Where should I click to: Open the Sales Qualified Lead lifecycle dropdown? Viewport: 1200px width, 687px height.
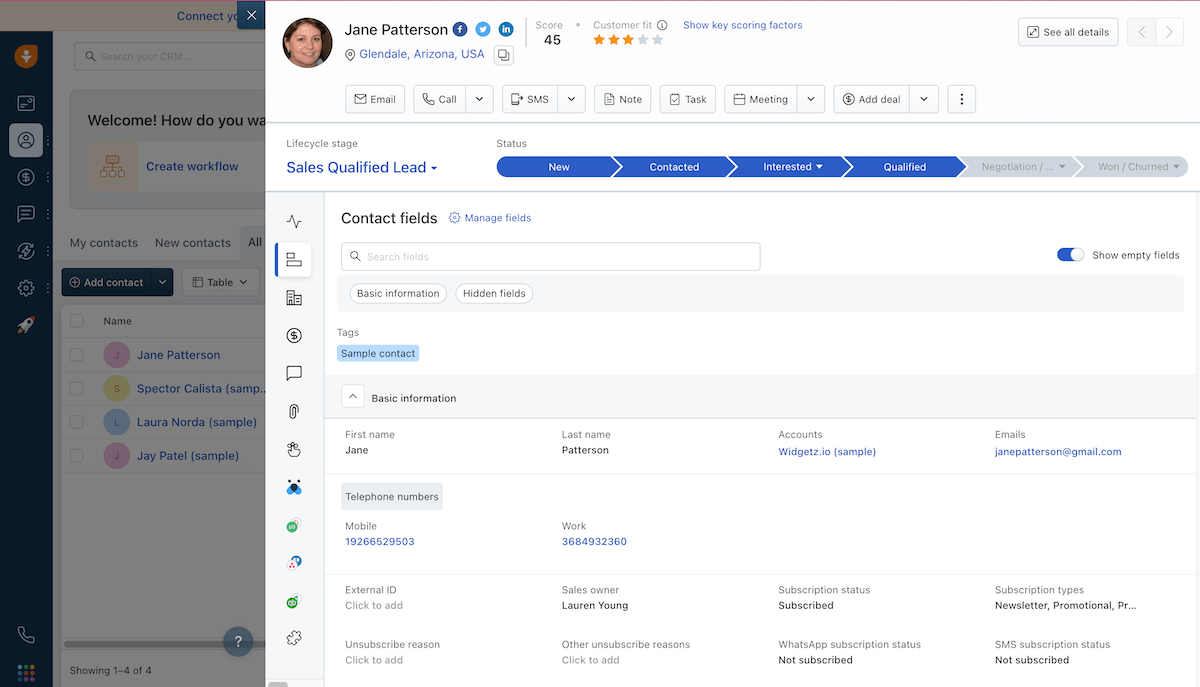point(362,168)
